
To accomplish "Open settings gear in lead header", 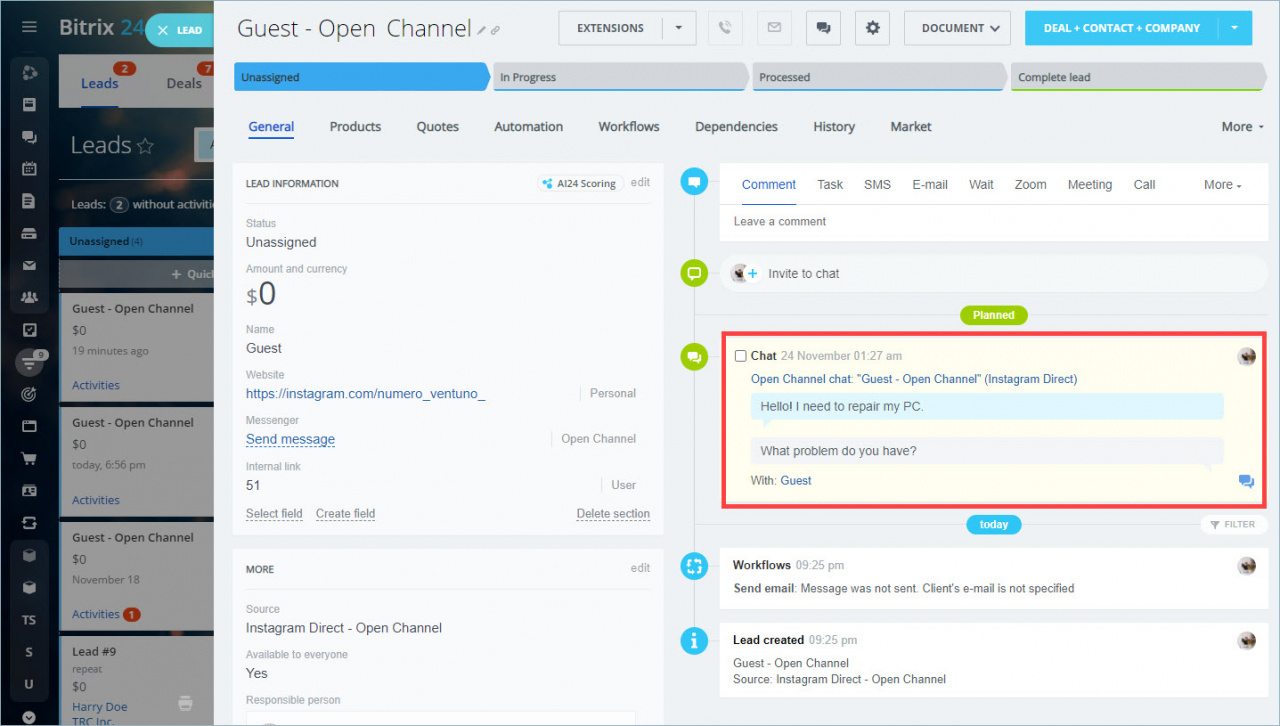I will point(872,28).
